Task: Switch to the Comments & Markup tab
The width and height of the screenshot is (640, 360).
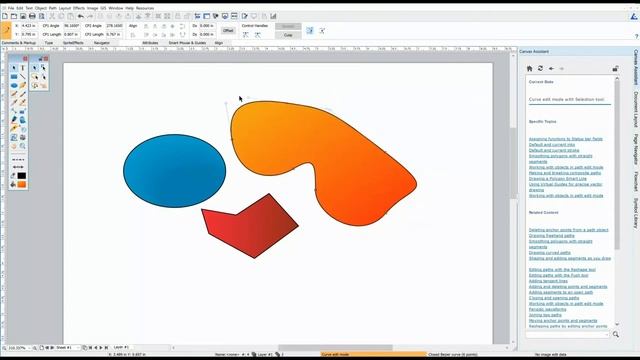Action: click(x=19, y=43)
